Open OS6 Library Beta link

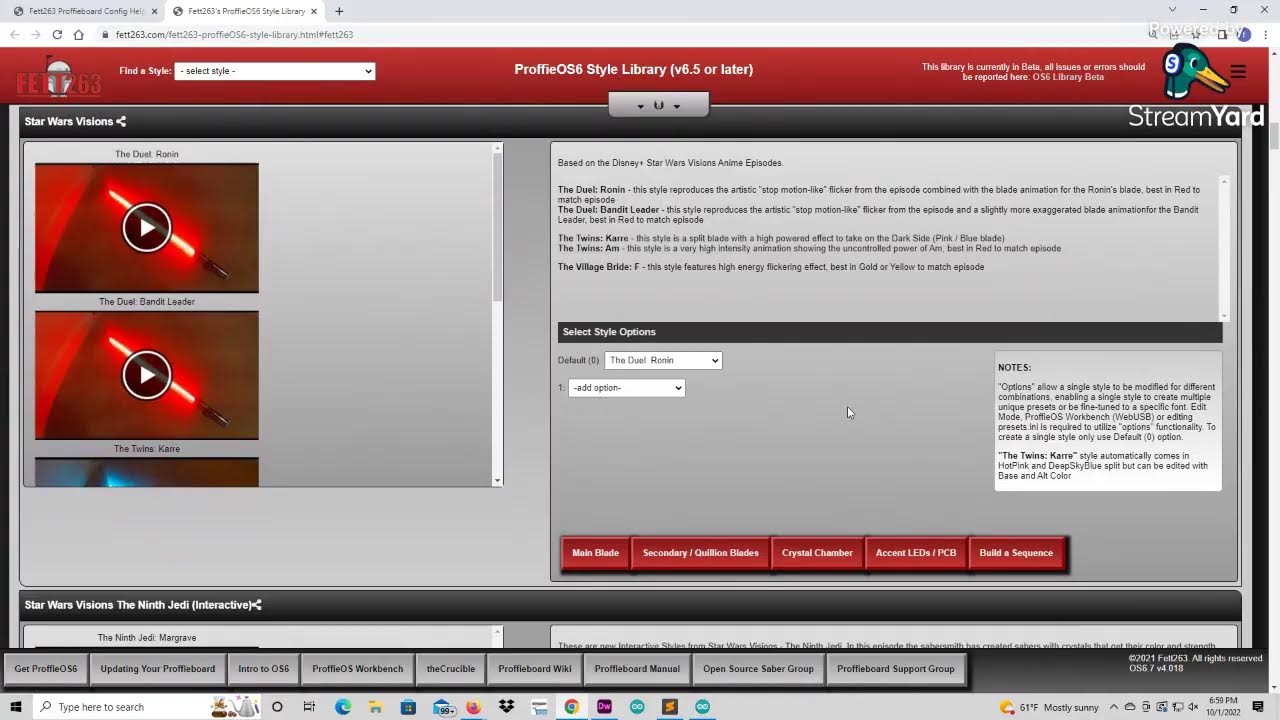coord(1068,77)
